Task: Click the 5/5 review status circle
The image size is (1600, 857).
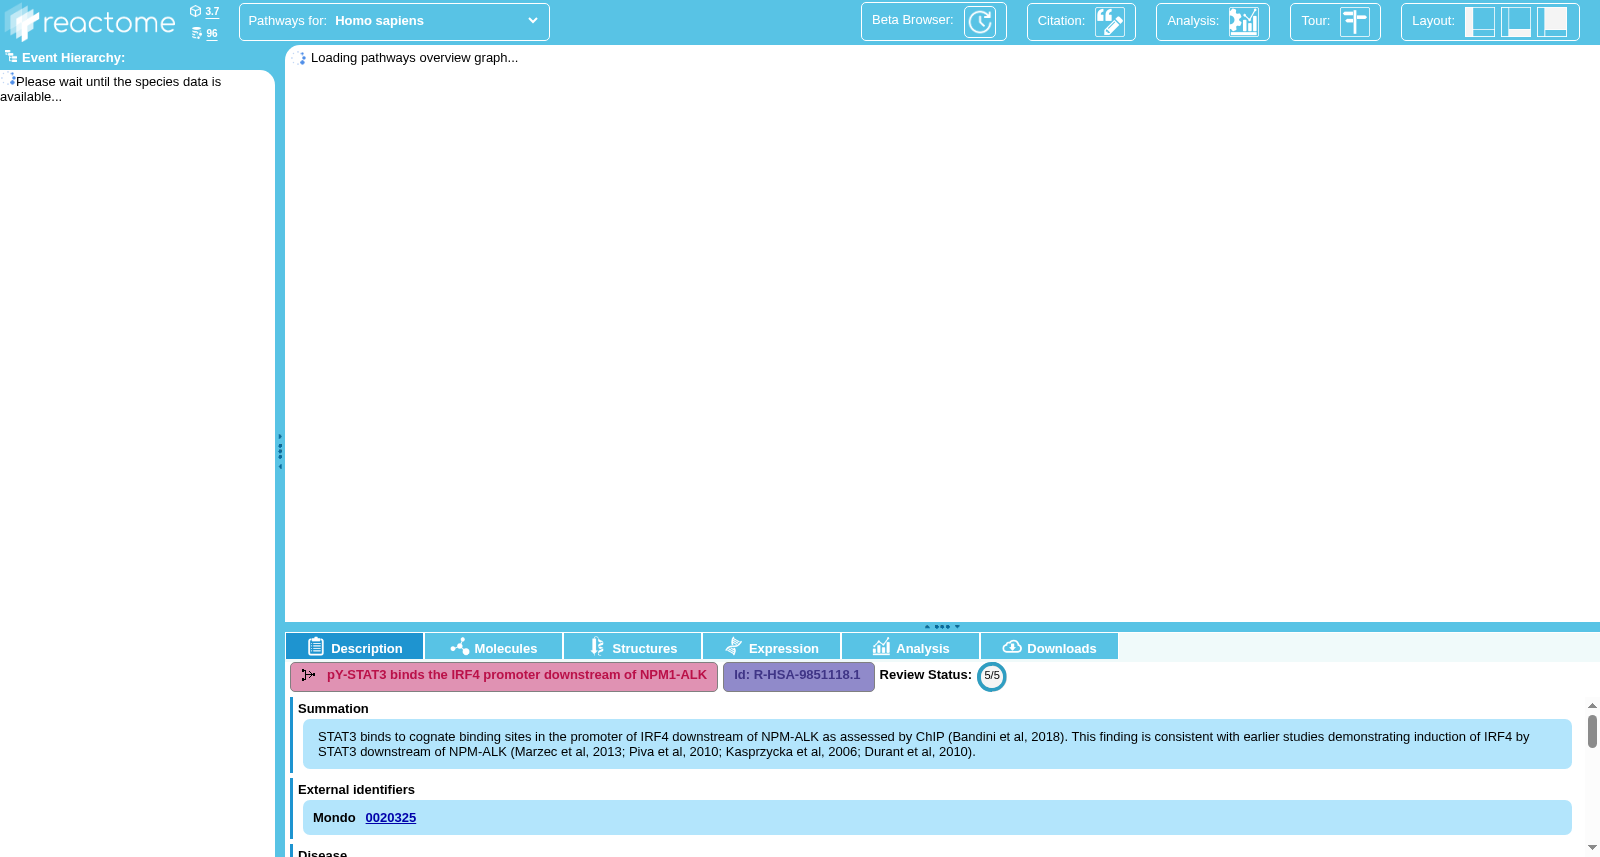Action: 992,676
